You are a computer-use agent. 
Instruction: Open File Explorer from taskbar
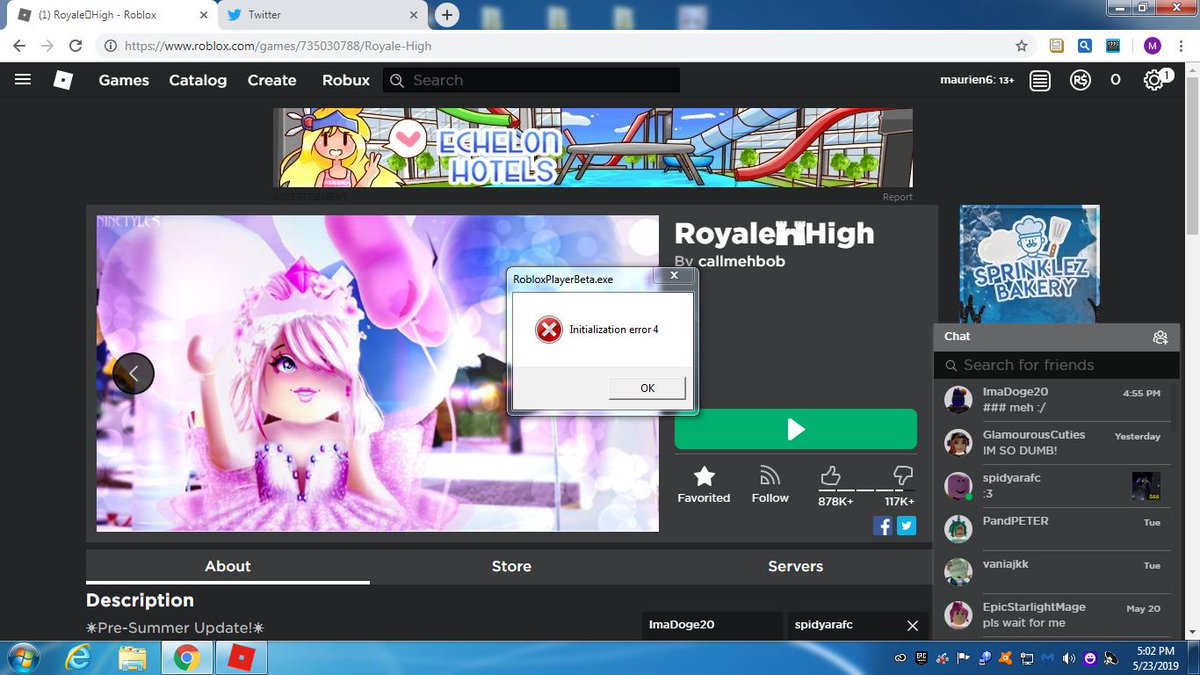[132, 658]
